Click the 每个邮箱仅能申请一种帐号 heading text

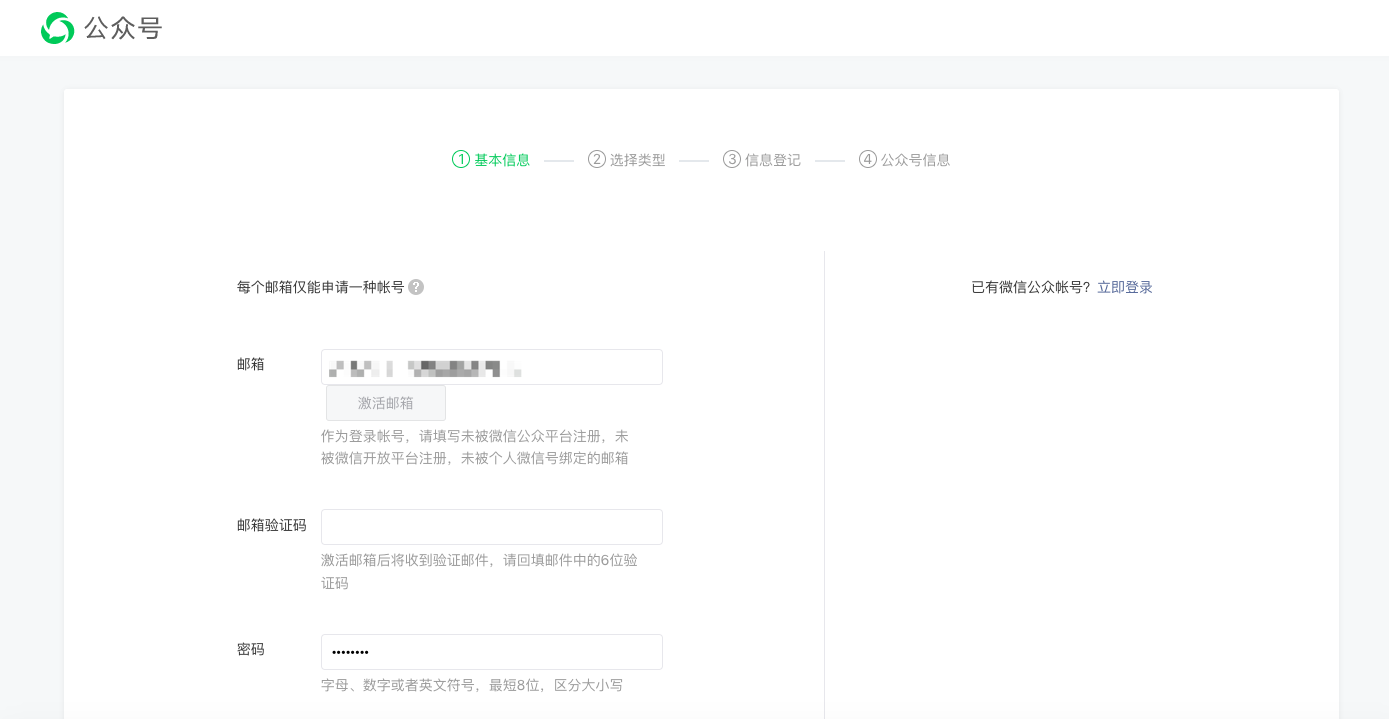pyautogui.click(x=320, y=287)
